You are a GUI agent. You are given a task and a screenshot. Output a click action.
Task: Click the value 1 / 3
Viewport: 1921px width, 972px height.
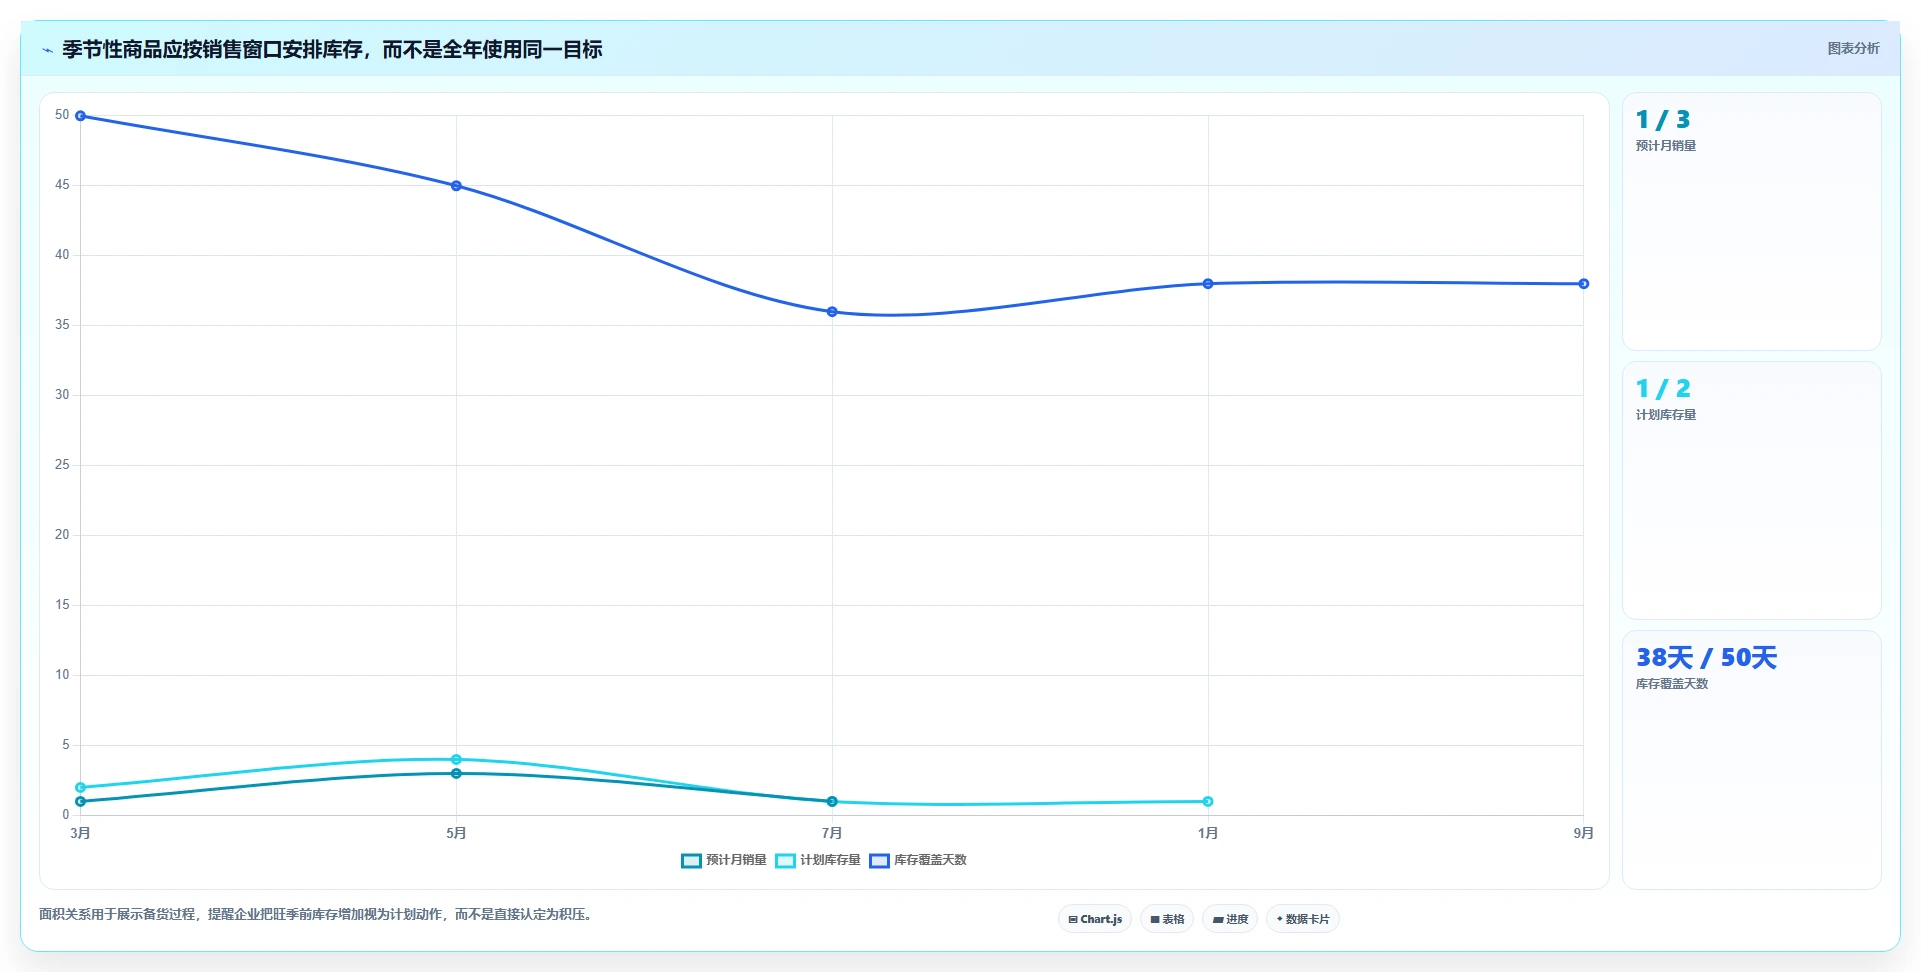[1663, 120]
